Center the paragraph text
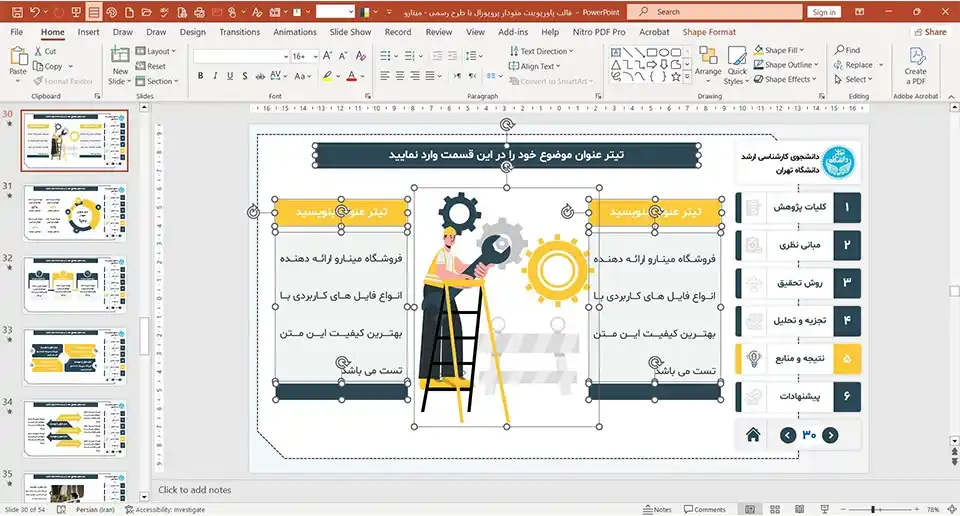This screenshot has width=960, height=516. [x=400, y=76]
